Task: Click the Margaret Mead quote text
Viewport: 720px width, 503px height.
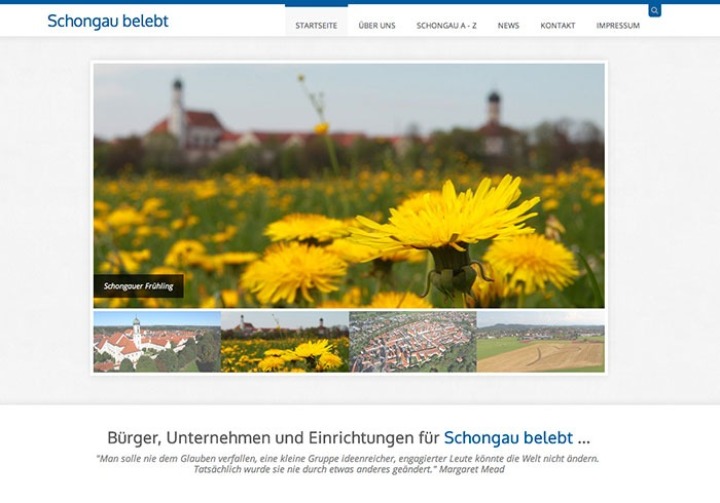Action: pos(348,463)
